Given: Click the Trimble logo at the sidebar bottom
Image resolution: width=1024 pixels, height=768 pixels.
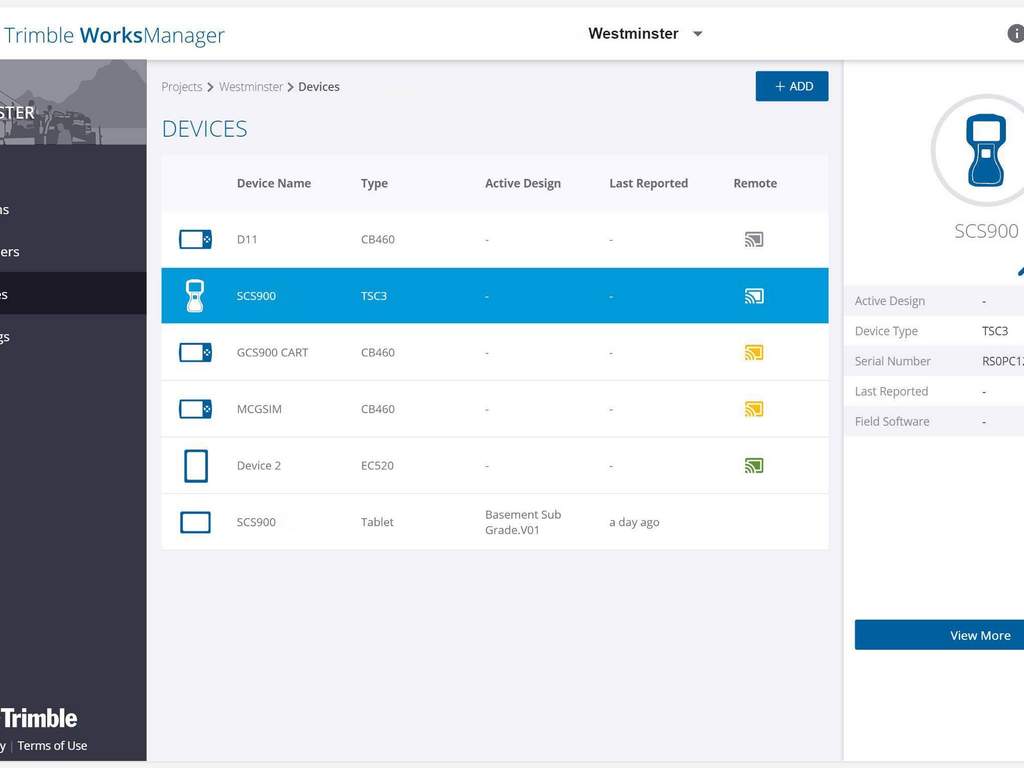Looking at the screenshot, I should 39,718.
